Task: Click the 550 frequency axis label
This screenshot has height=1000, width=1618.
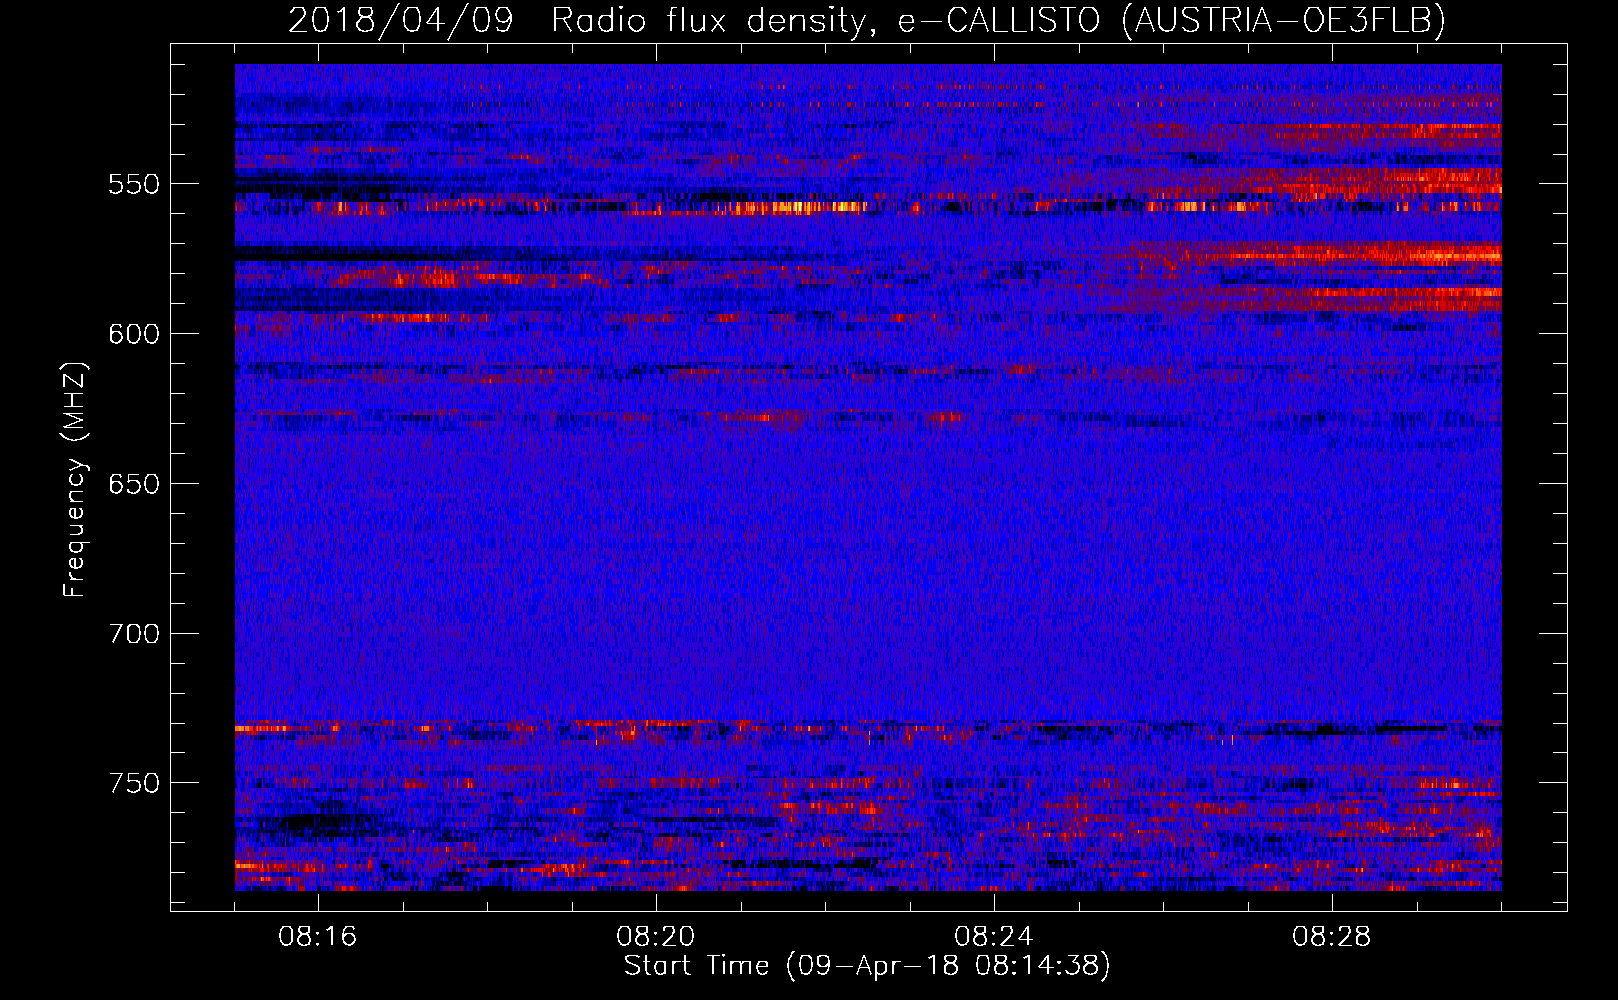Action: 134,184
